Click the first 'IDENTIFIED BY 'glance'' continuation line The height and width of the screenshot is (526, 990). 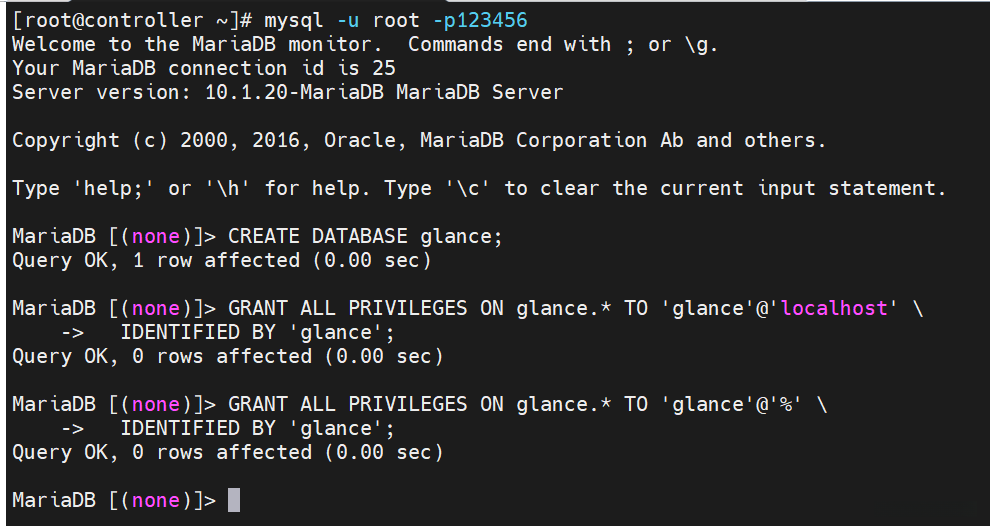pyautogui.click(x=258, y=332)
